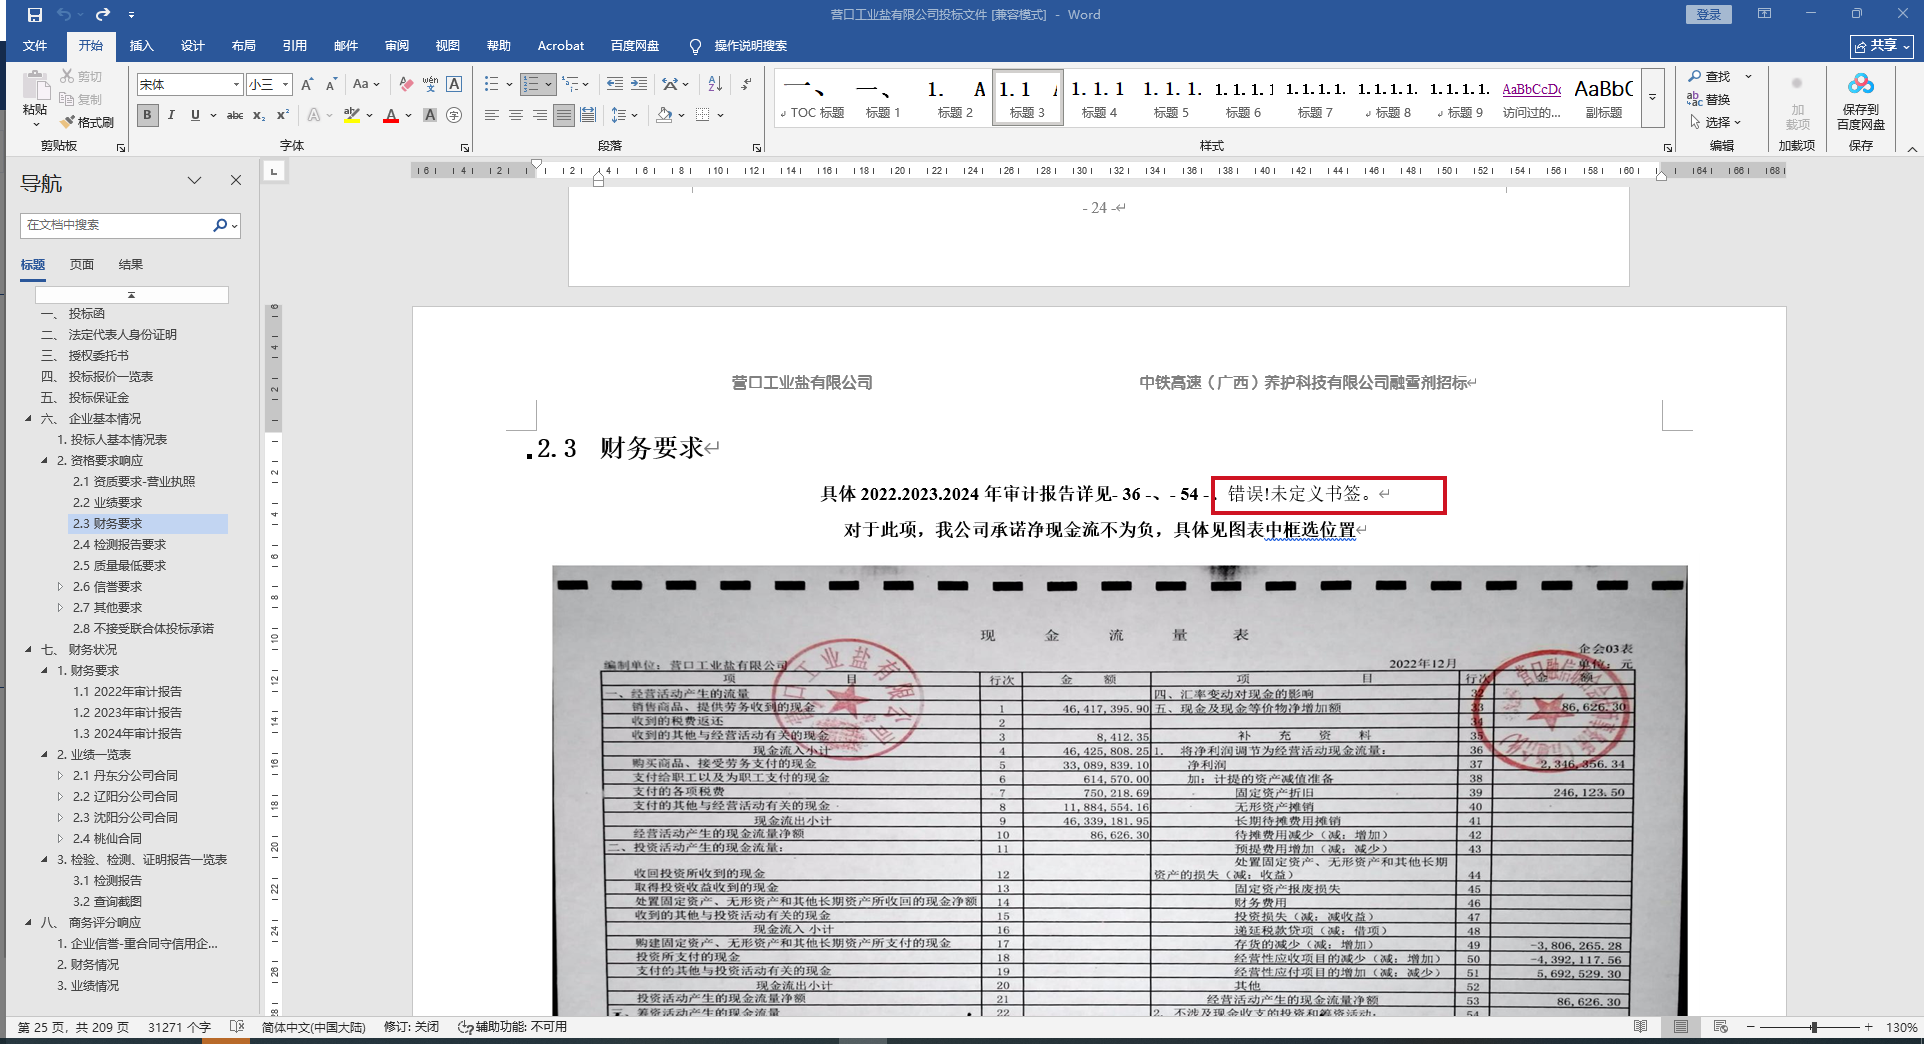1924x1044 pixels.
Task: Click Replace in Editing group
Action: tap(1710, 99)
